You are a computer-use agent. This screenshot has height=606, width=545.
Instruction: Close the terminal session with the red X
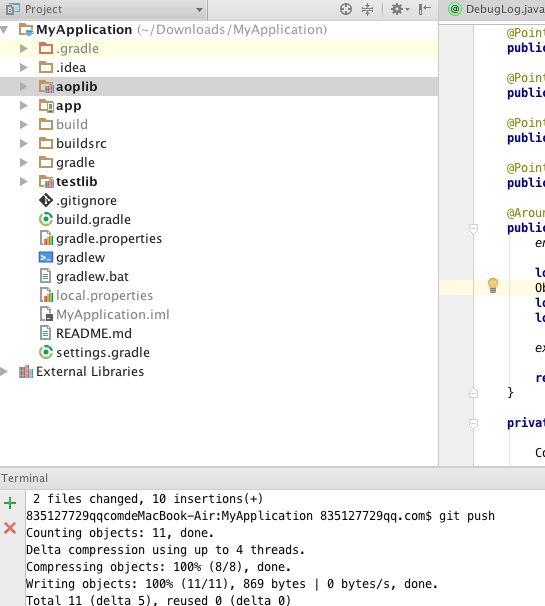click(10, 528)
